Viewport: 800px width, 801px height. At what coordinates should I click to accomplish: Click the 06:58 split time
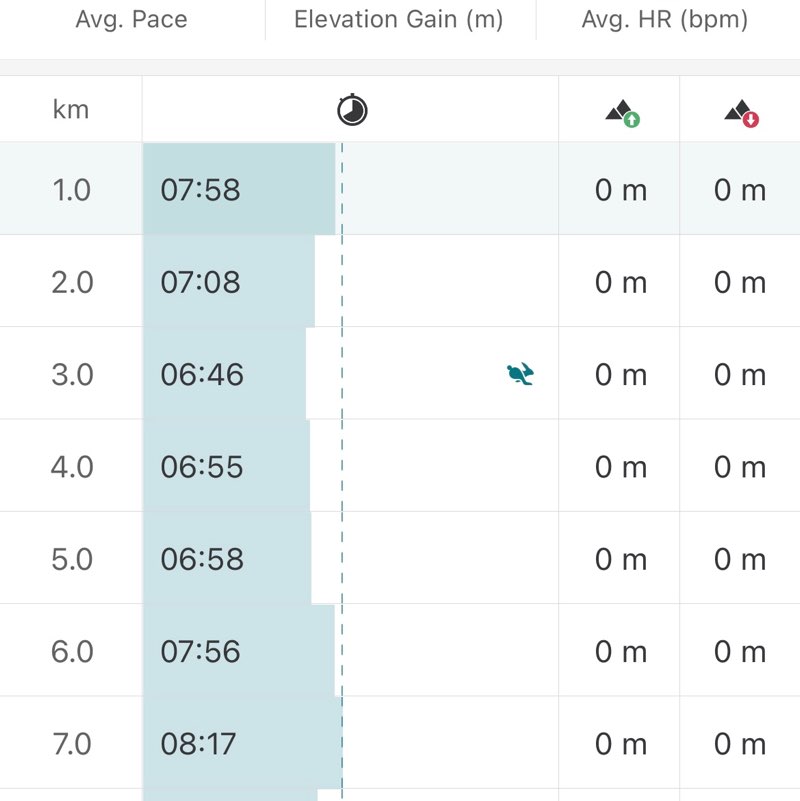tap(202, 559)
